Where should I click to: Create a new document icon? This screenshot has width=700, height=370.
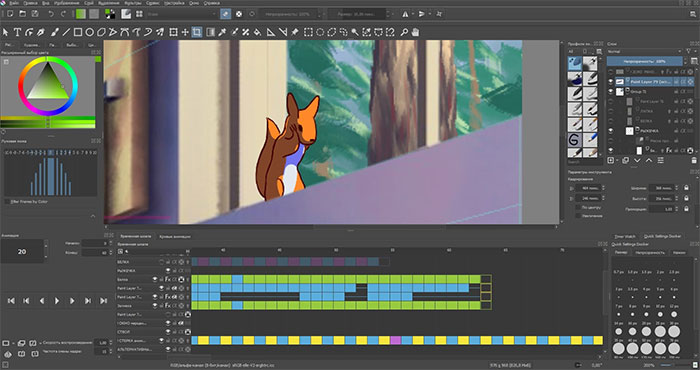(10, 14)
